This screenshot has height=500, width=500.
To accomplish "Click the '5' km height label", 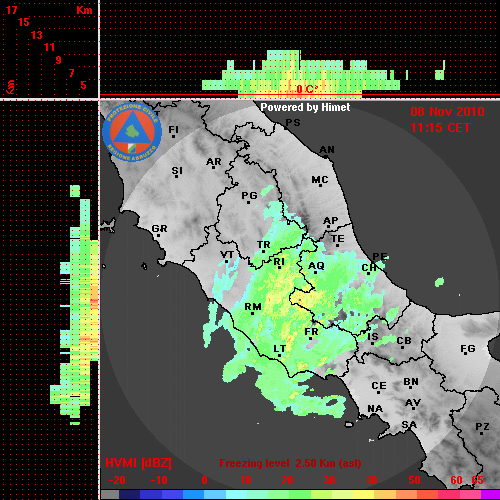I will [x=83, y=85].
